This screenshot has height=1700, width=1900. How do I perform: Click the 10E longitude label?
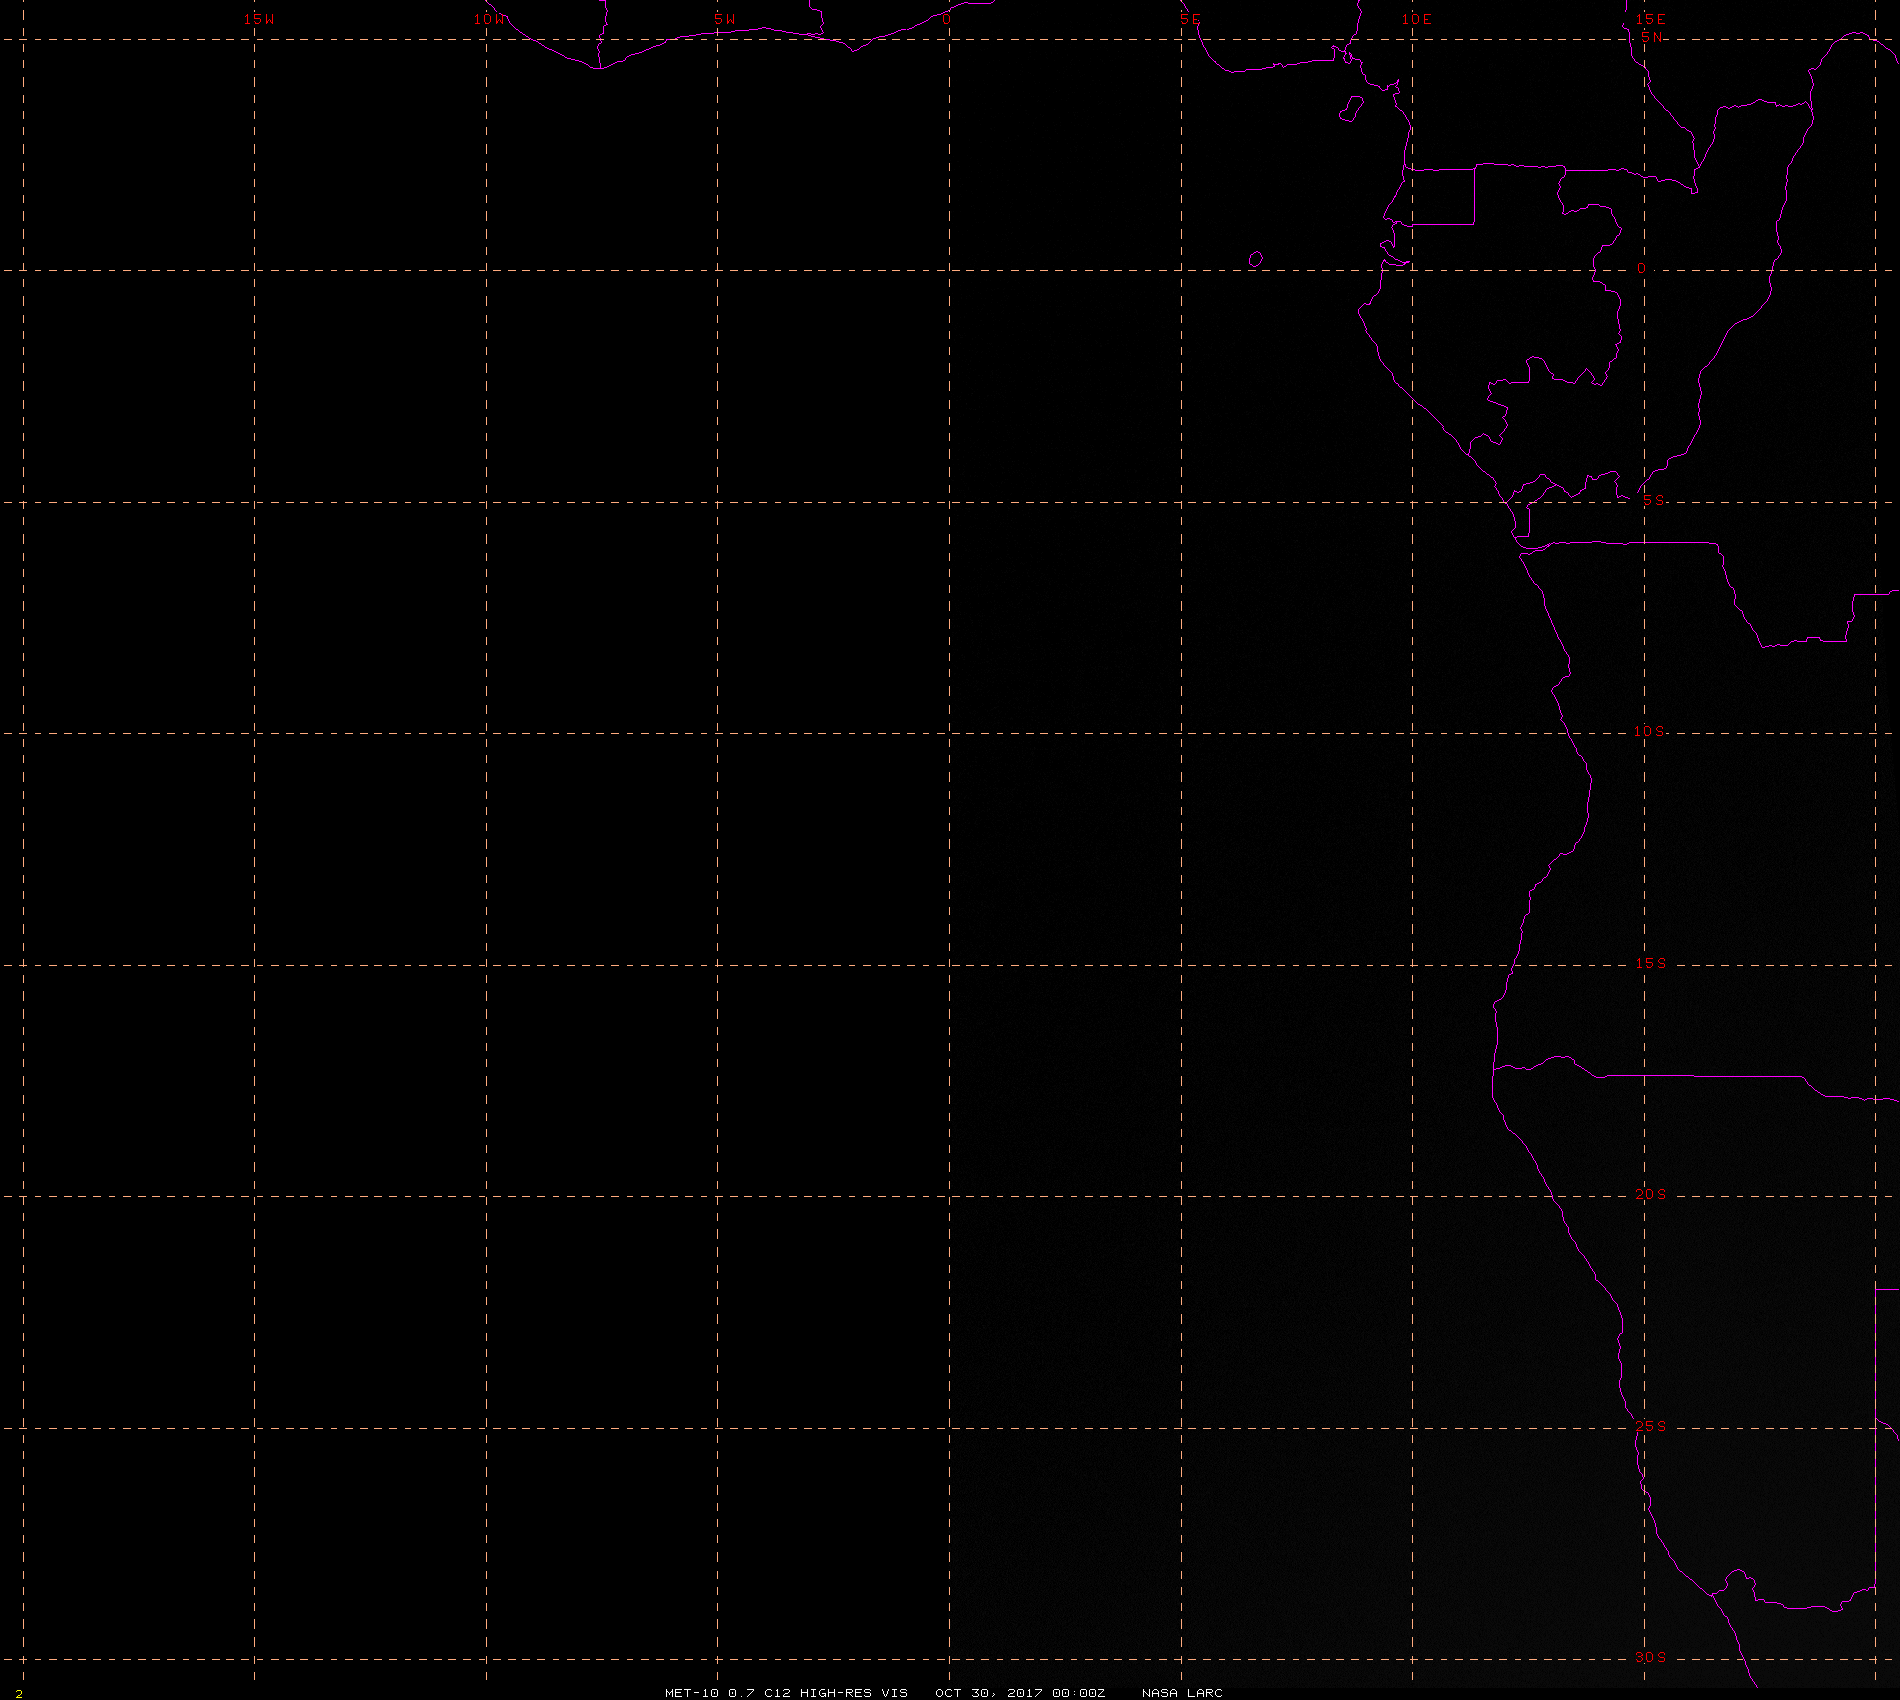click(x=1416, y=19)
